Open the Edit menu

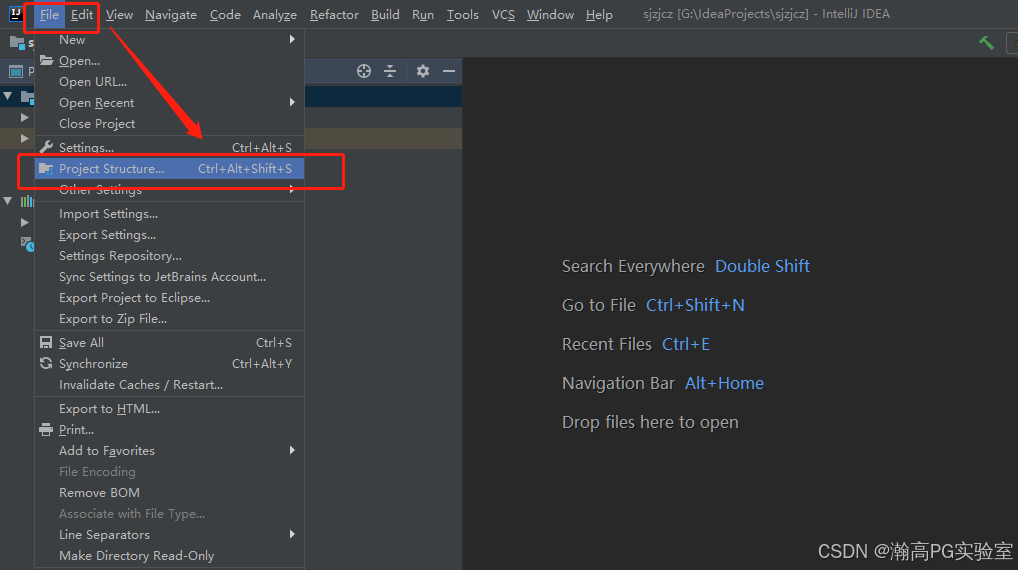[82, 14]
